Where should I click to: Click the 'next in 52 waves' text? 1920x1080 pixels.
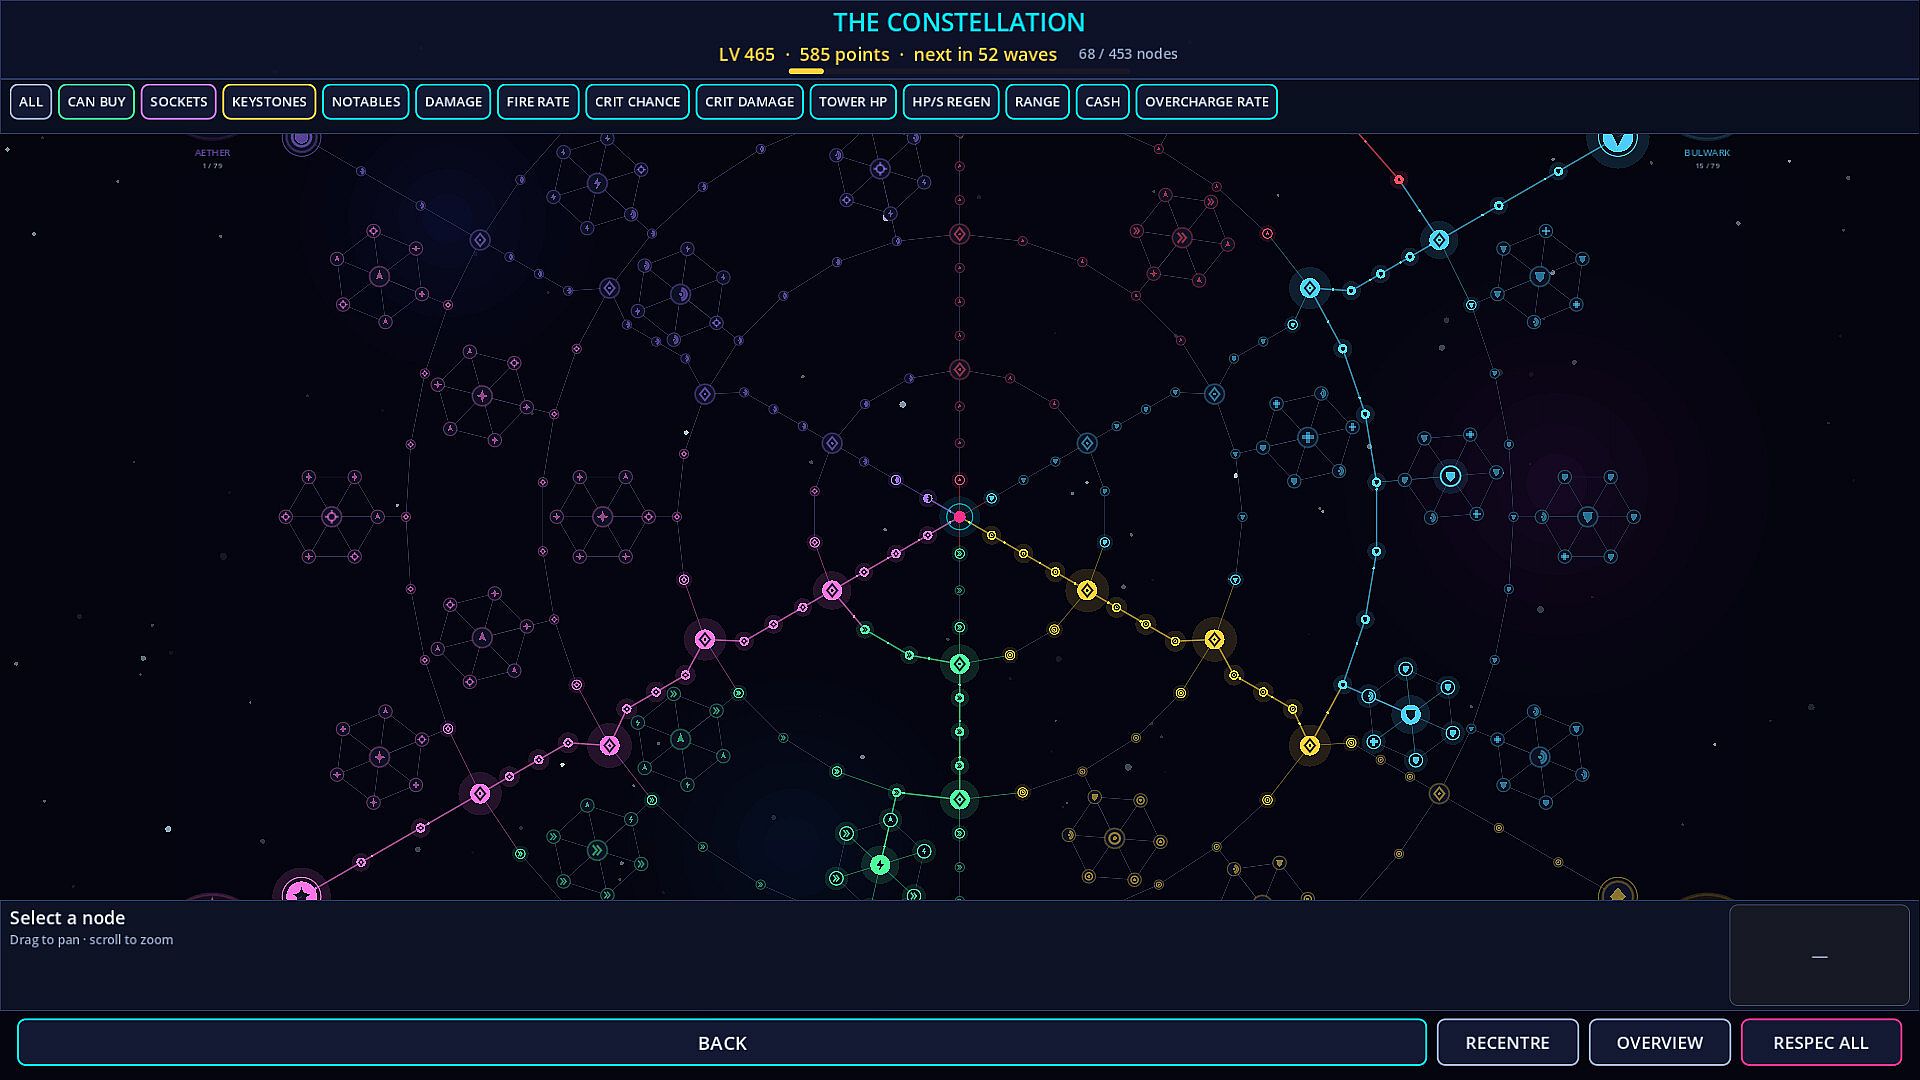pyautogui.click(x=985, y=55)
